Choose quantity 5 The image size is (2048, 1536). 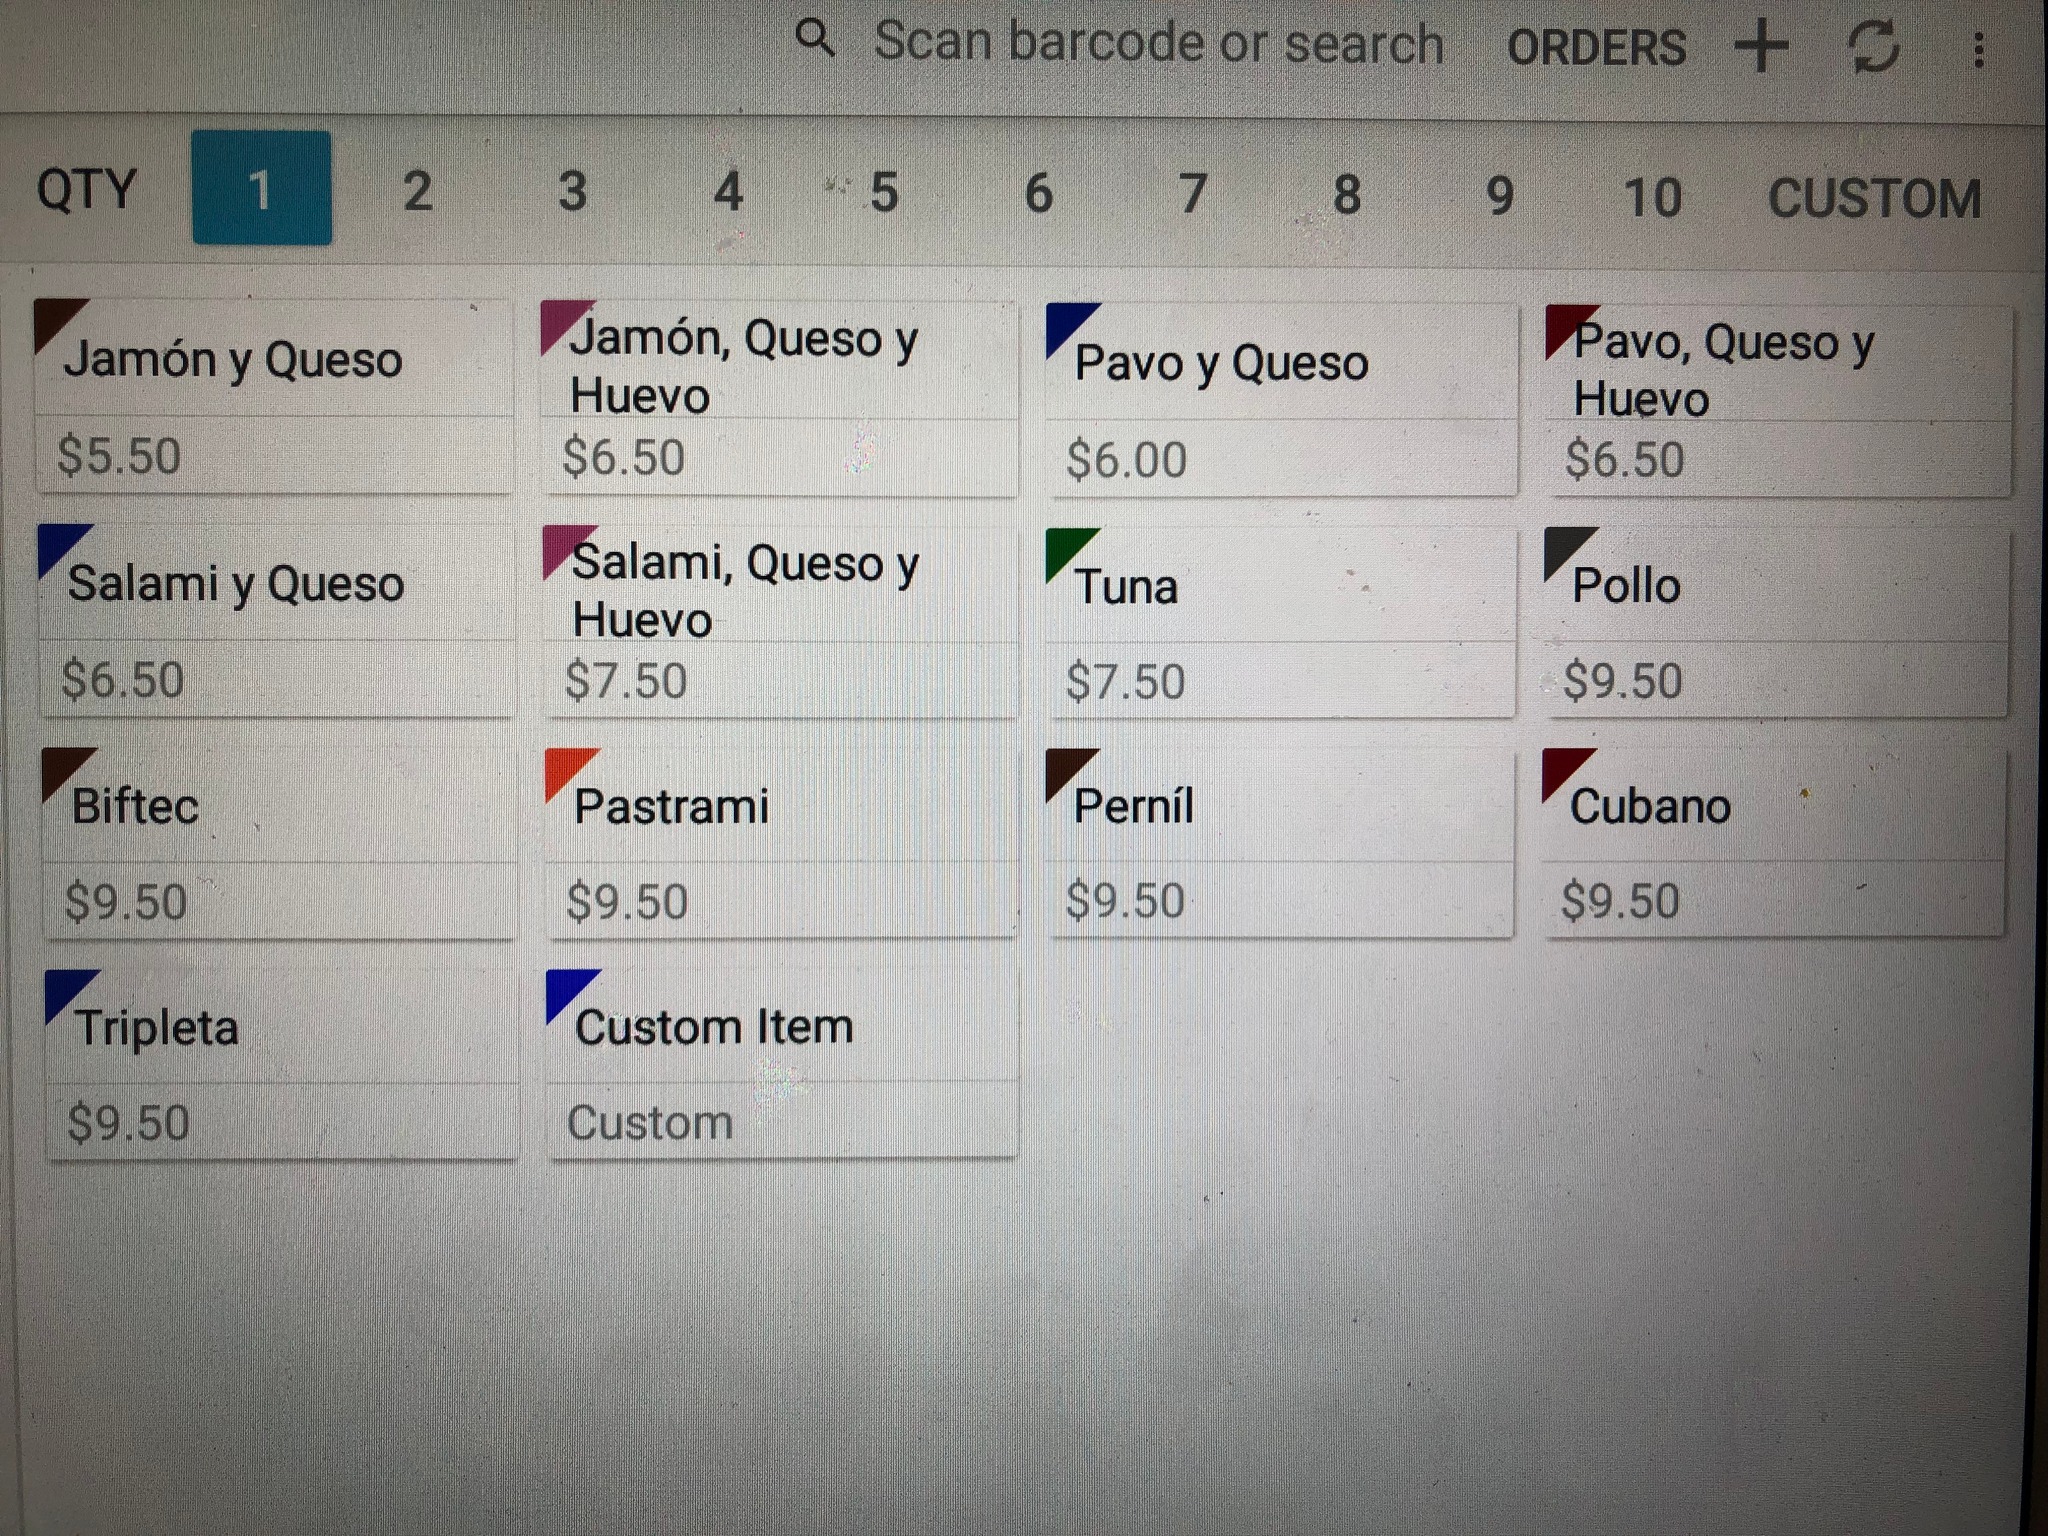coord(883,192)
